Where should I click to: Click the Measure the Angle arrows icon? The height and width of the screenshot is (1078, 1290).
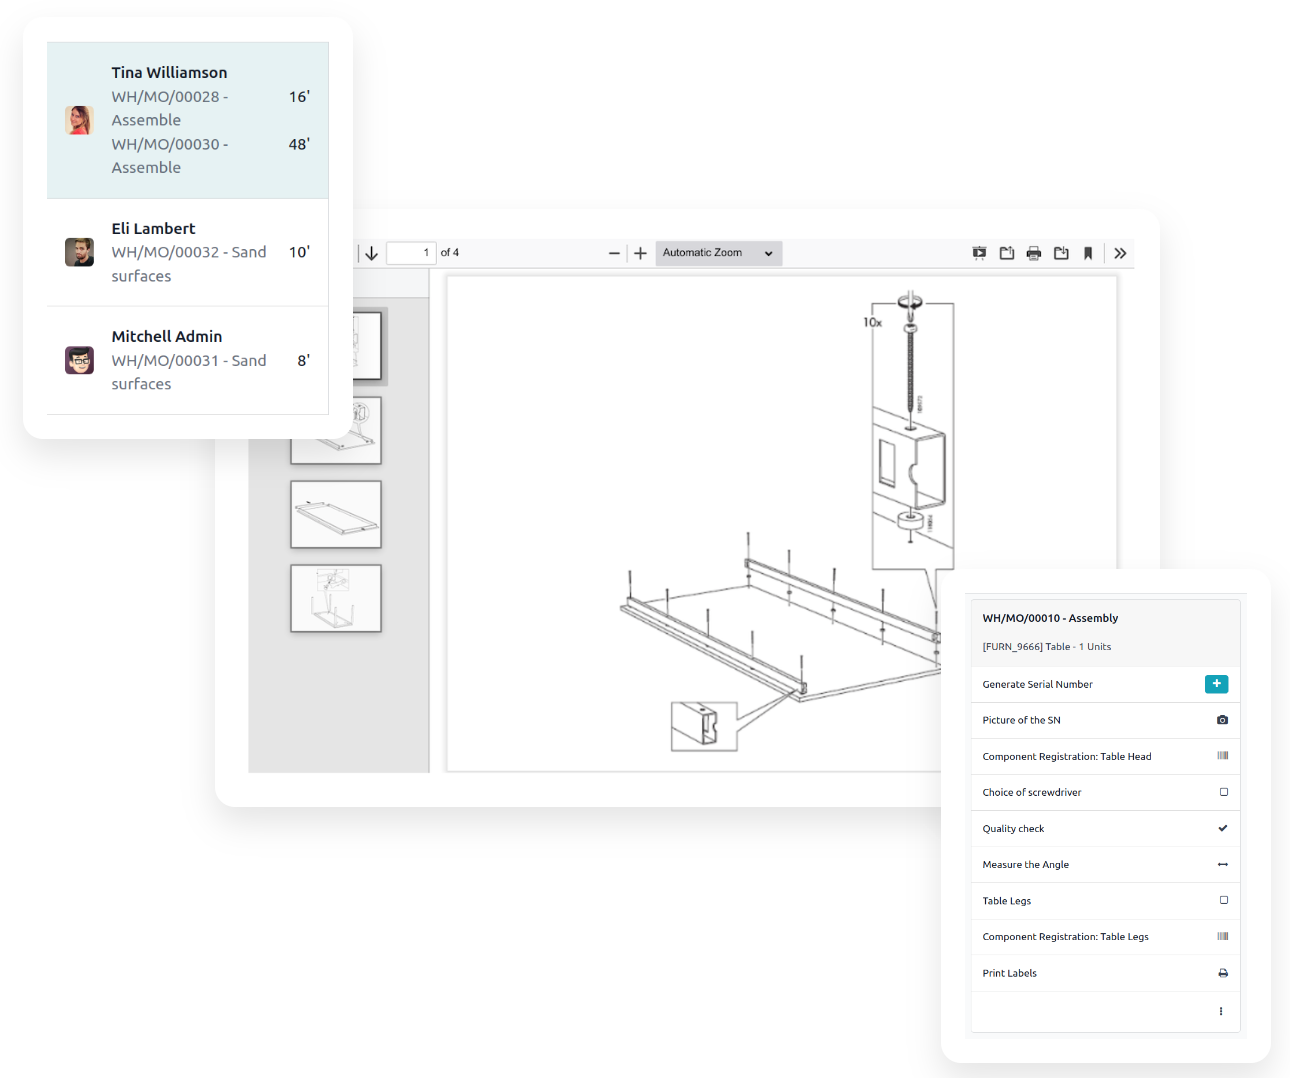1222,864
